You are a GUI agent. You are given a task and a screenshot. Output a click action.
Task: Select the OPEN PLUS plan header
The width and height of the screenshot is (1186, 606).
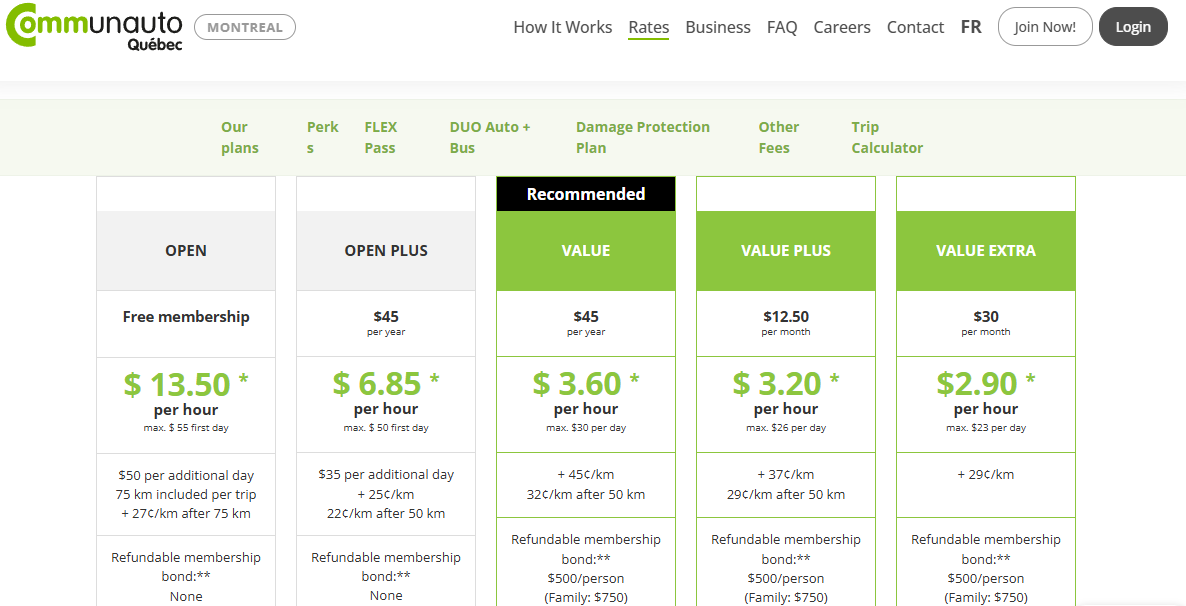(x=386, y=250)
